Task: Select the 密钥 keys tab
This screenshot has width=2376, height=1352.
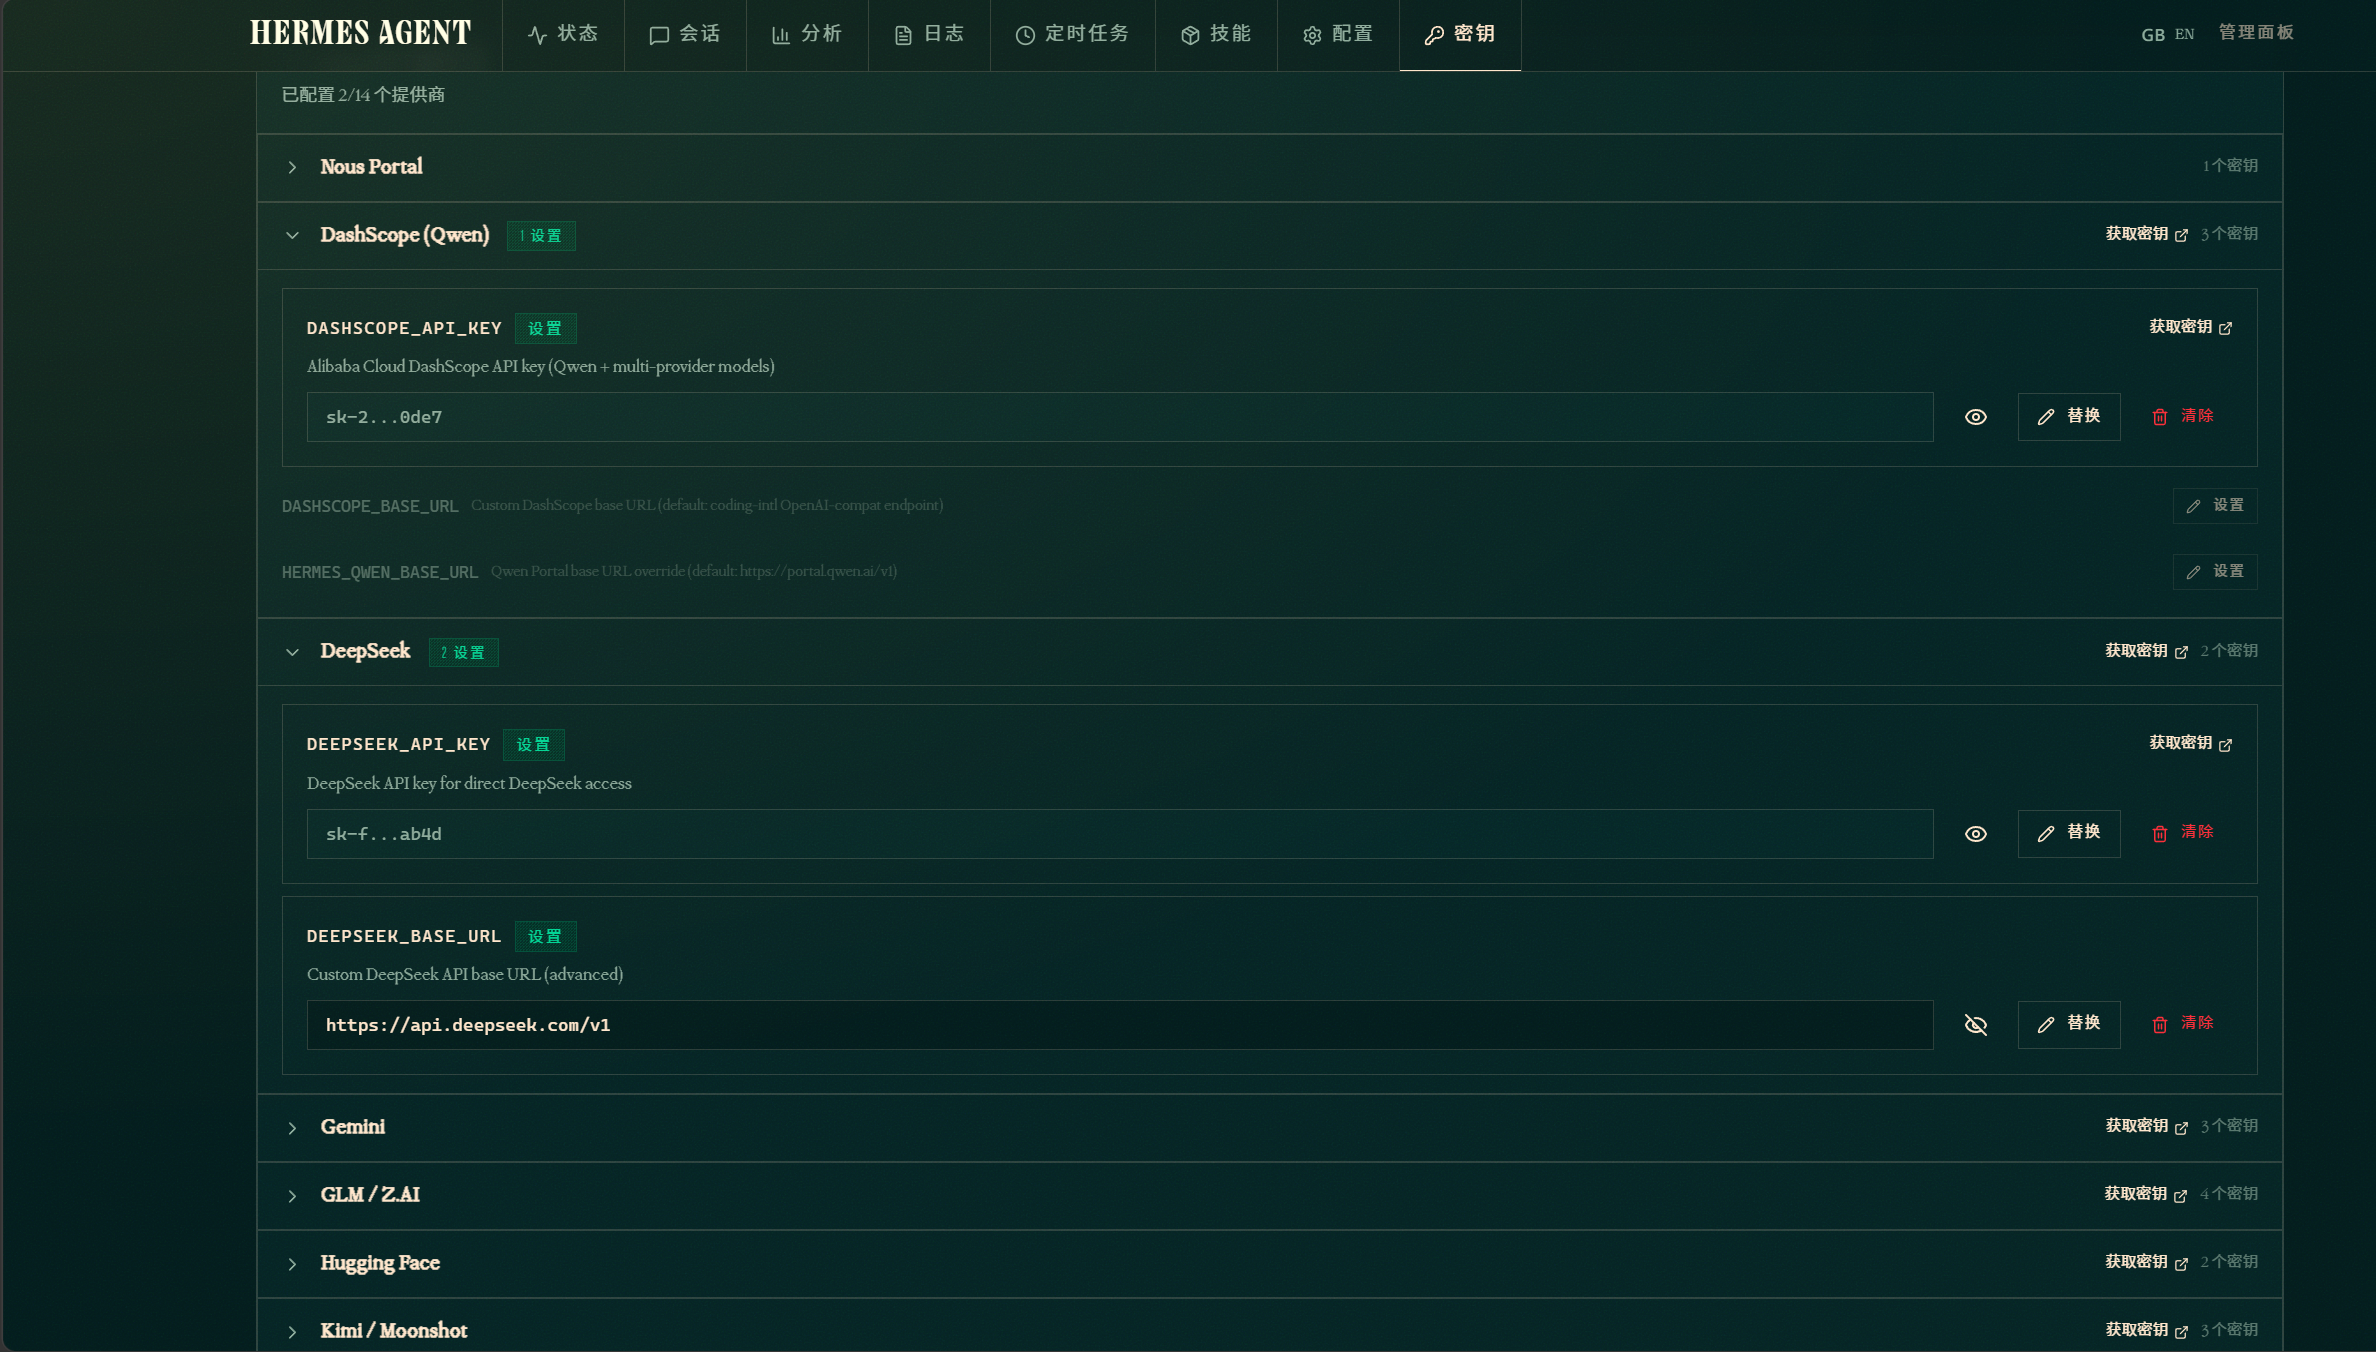Action: (x=1460, y=35)
